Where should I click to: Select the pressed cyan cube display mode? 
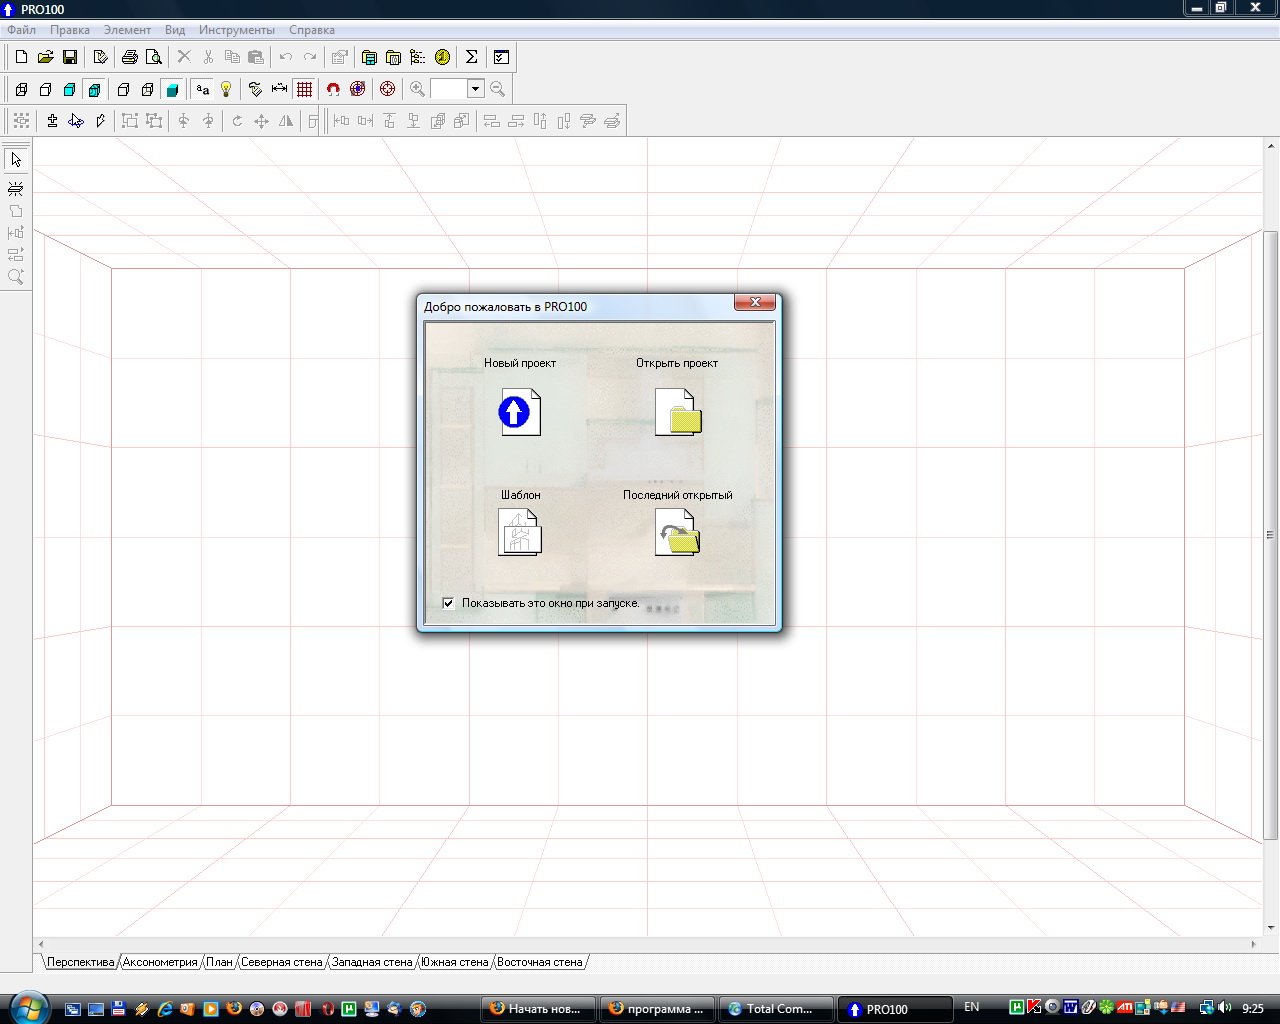click(x=94, y=89)
